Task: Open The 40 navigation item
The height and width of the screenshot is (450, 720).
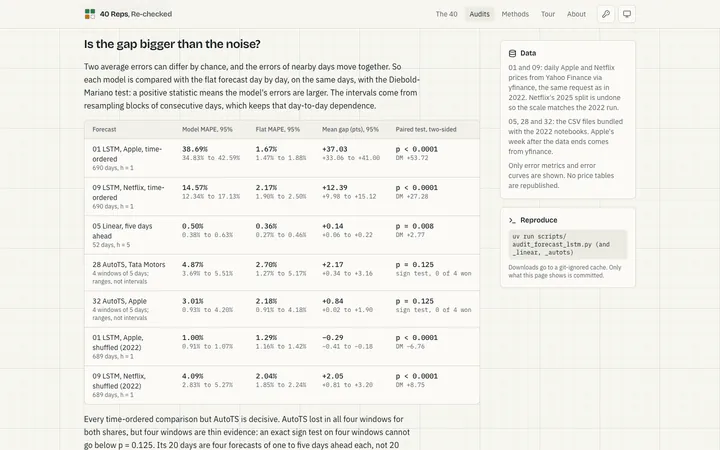Action: [446, 14]
